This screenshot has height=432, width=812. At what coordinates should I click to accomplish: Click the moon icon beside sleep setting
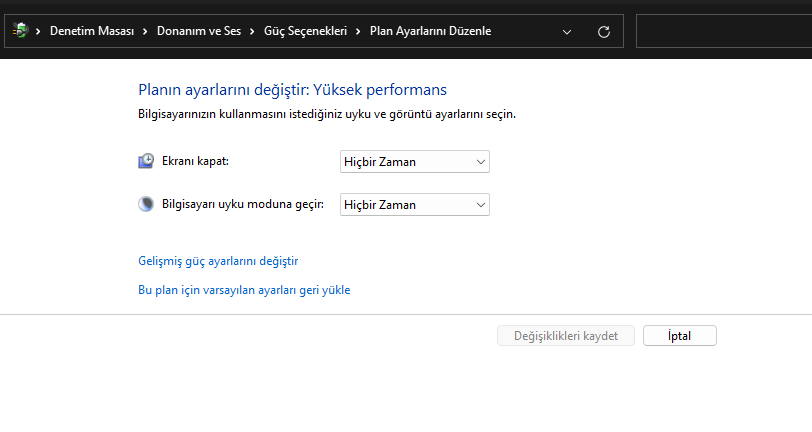tap(146, 204)
